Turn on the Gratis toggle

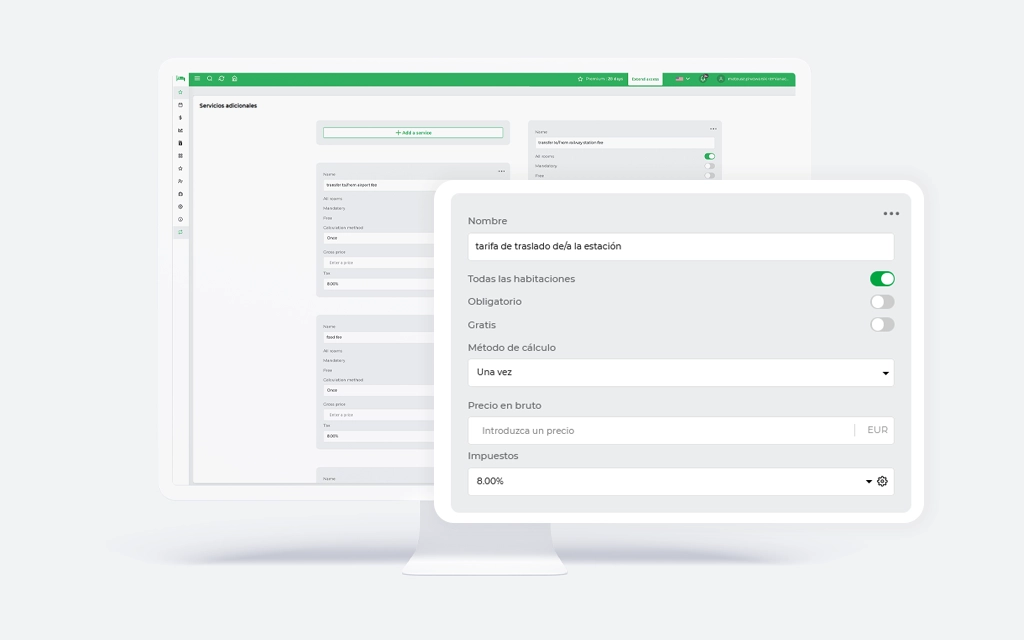(882, 325)
